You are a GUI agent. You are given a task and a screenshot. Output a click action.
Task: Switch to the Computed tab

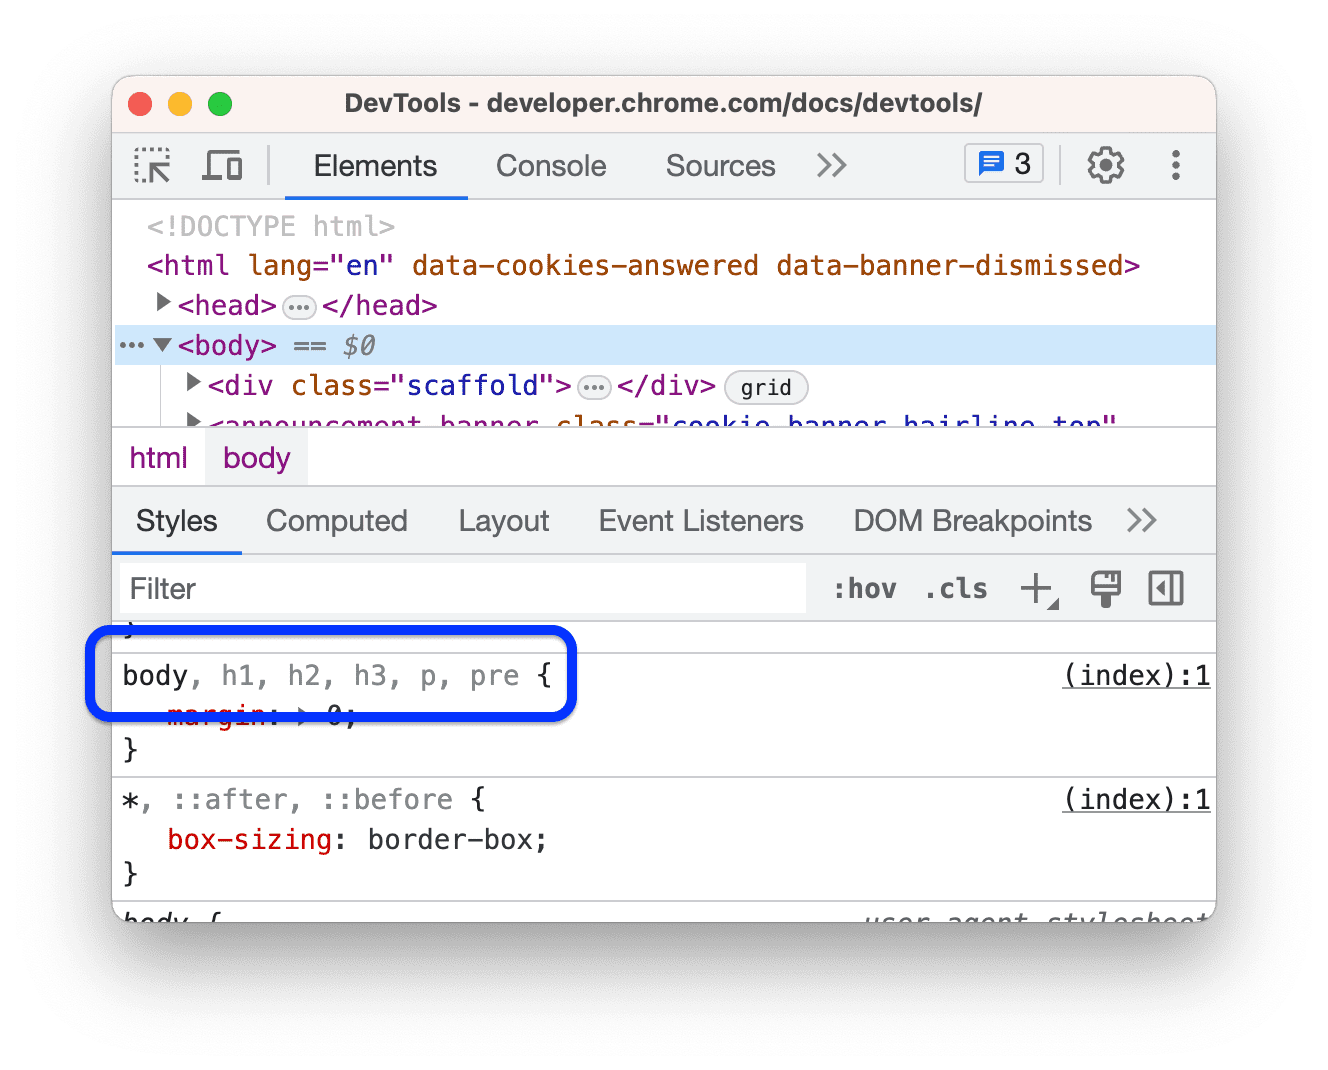pos(336,520)
